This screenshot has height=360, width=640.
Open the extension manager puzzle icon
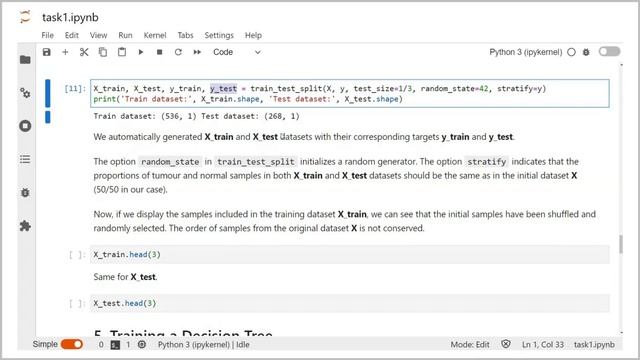(25, 226)
